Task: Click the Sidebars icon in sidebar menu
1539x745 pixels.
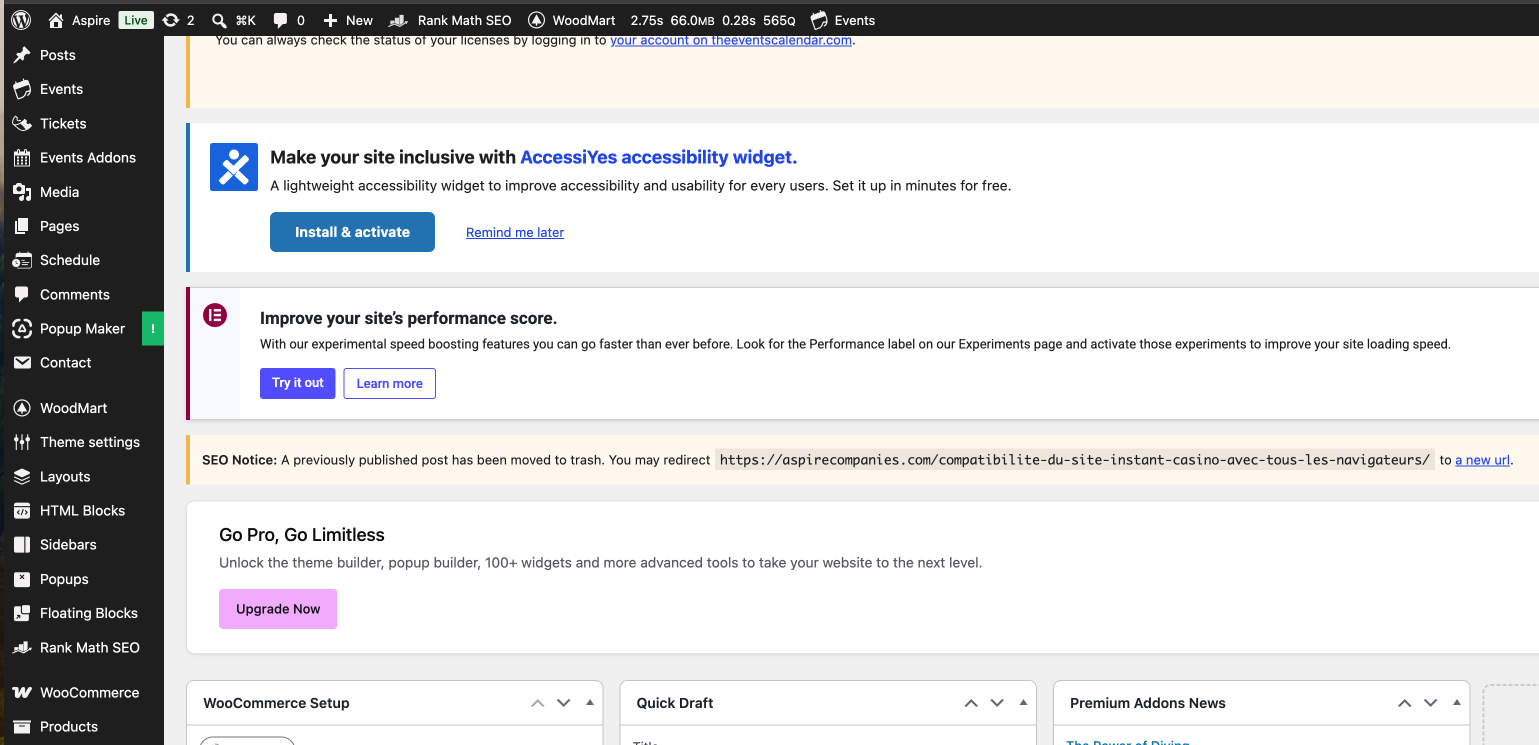Action: [x=22, y=545]
